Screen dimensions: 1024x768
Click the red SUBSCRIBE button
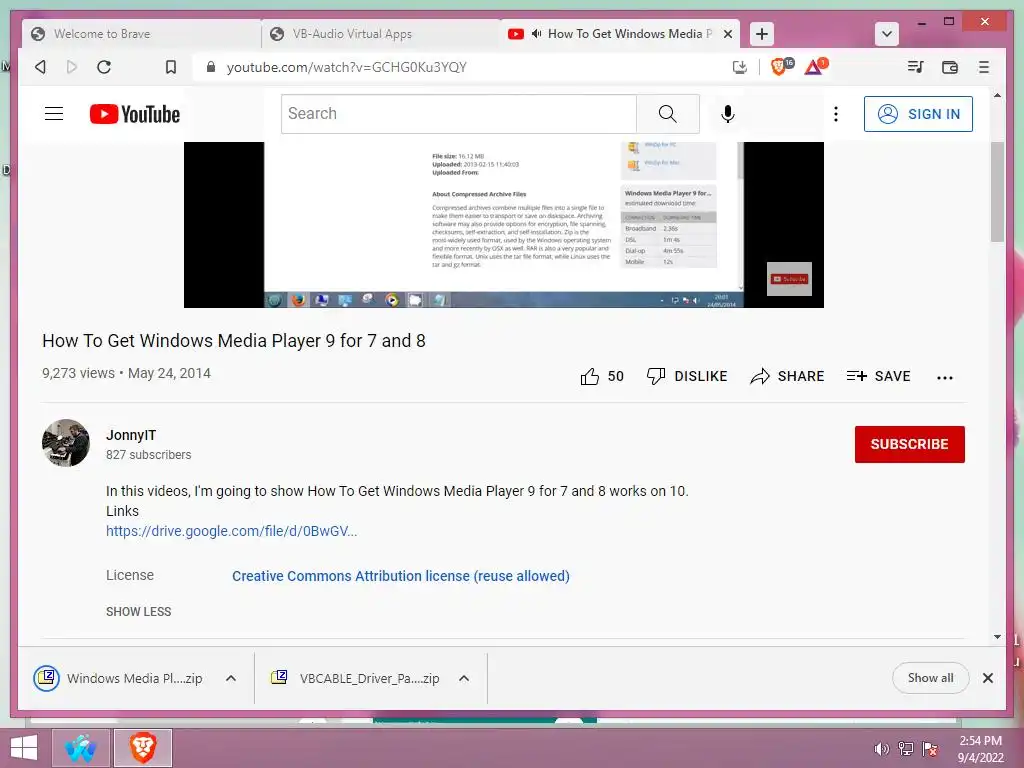(909, 444)
